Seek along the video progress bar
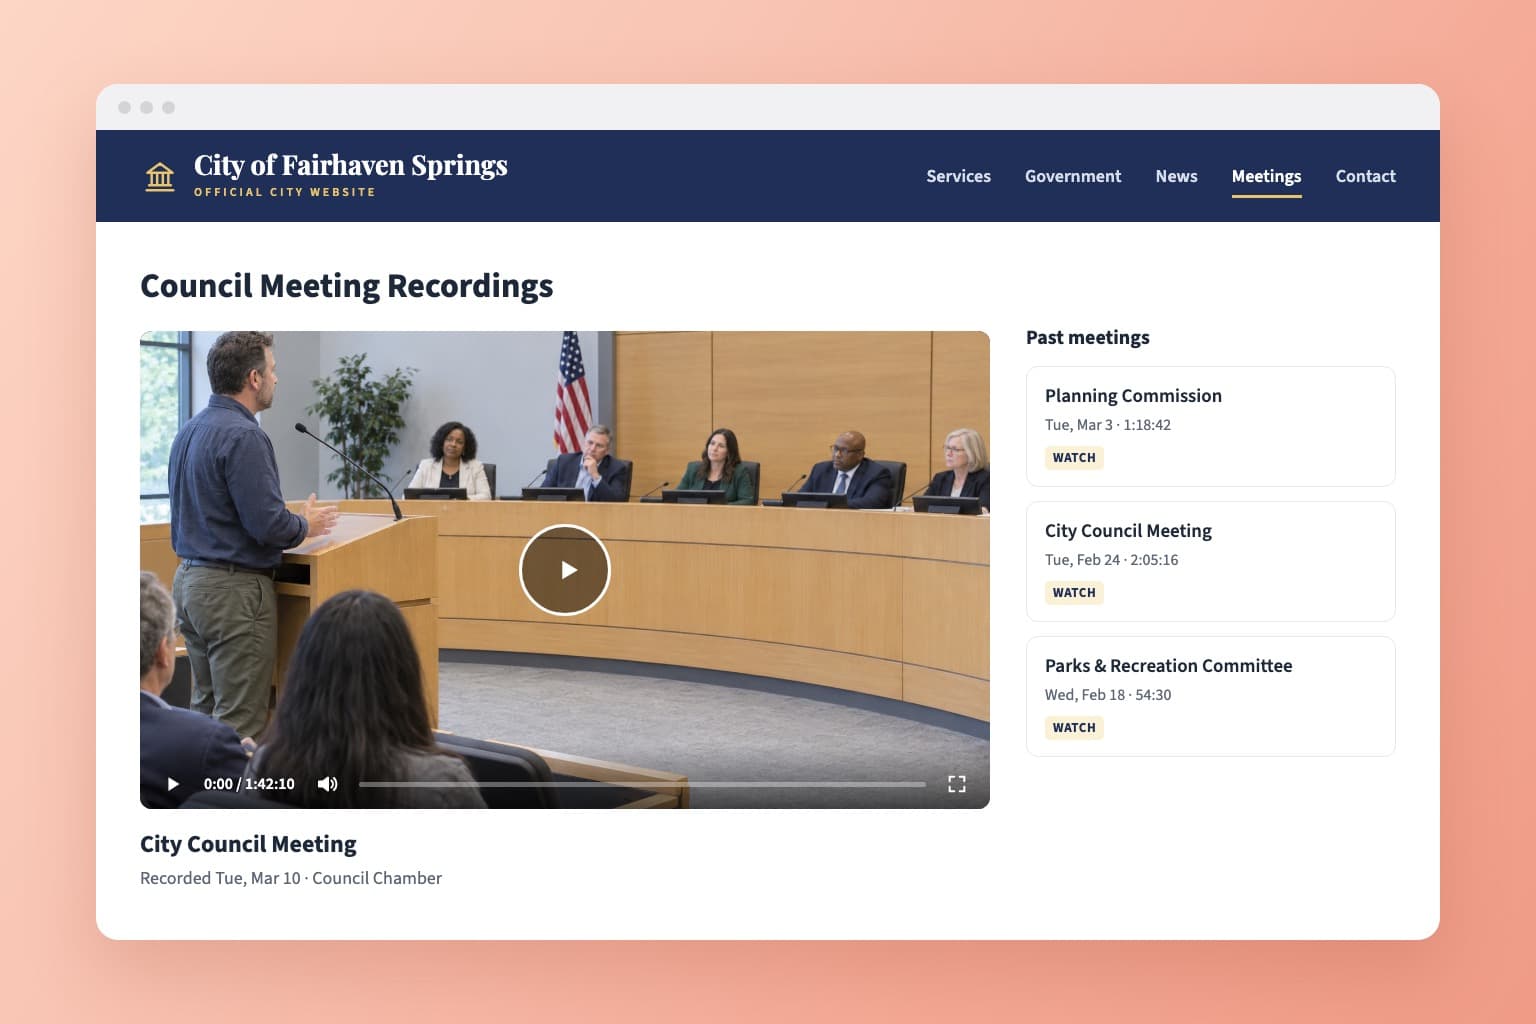The width and height of the screenshot is (1536, 1024). (x=642, y=784)
